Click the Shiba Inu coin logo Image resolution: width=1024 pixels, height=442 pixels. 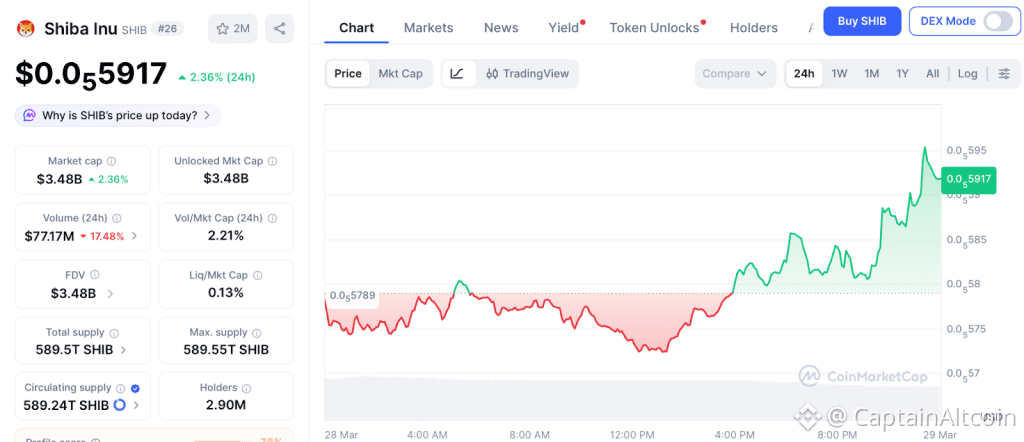tap(27, 29)
